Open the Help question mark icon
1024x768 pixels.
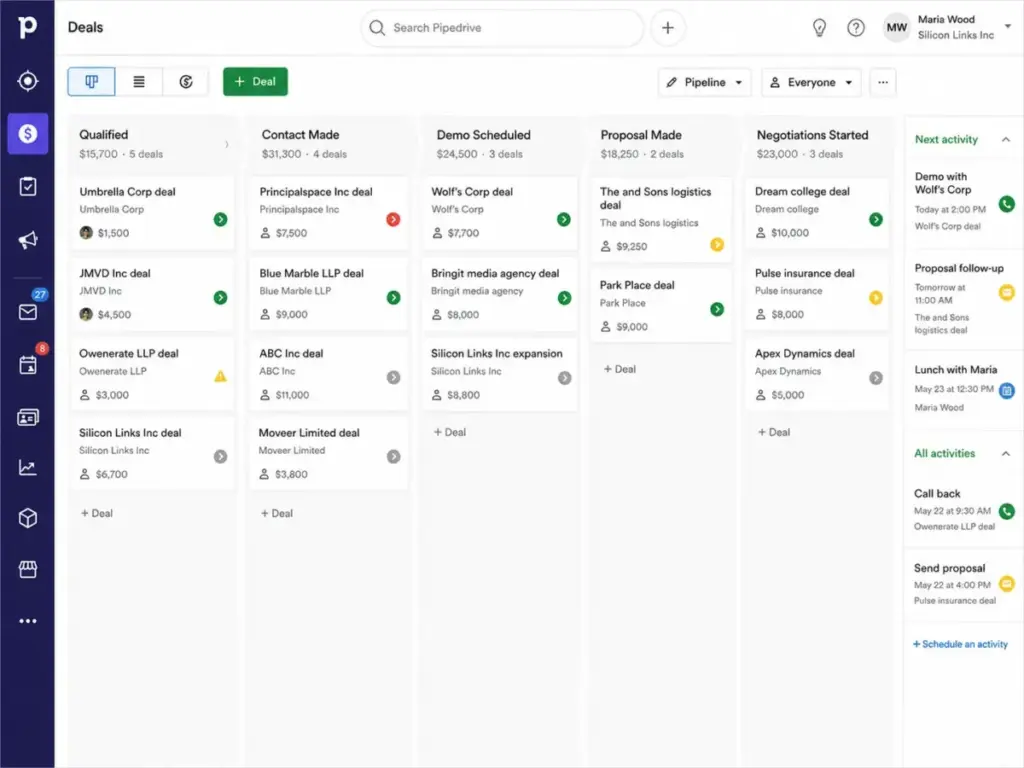(856, 27)
